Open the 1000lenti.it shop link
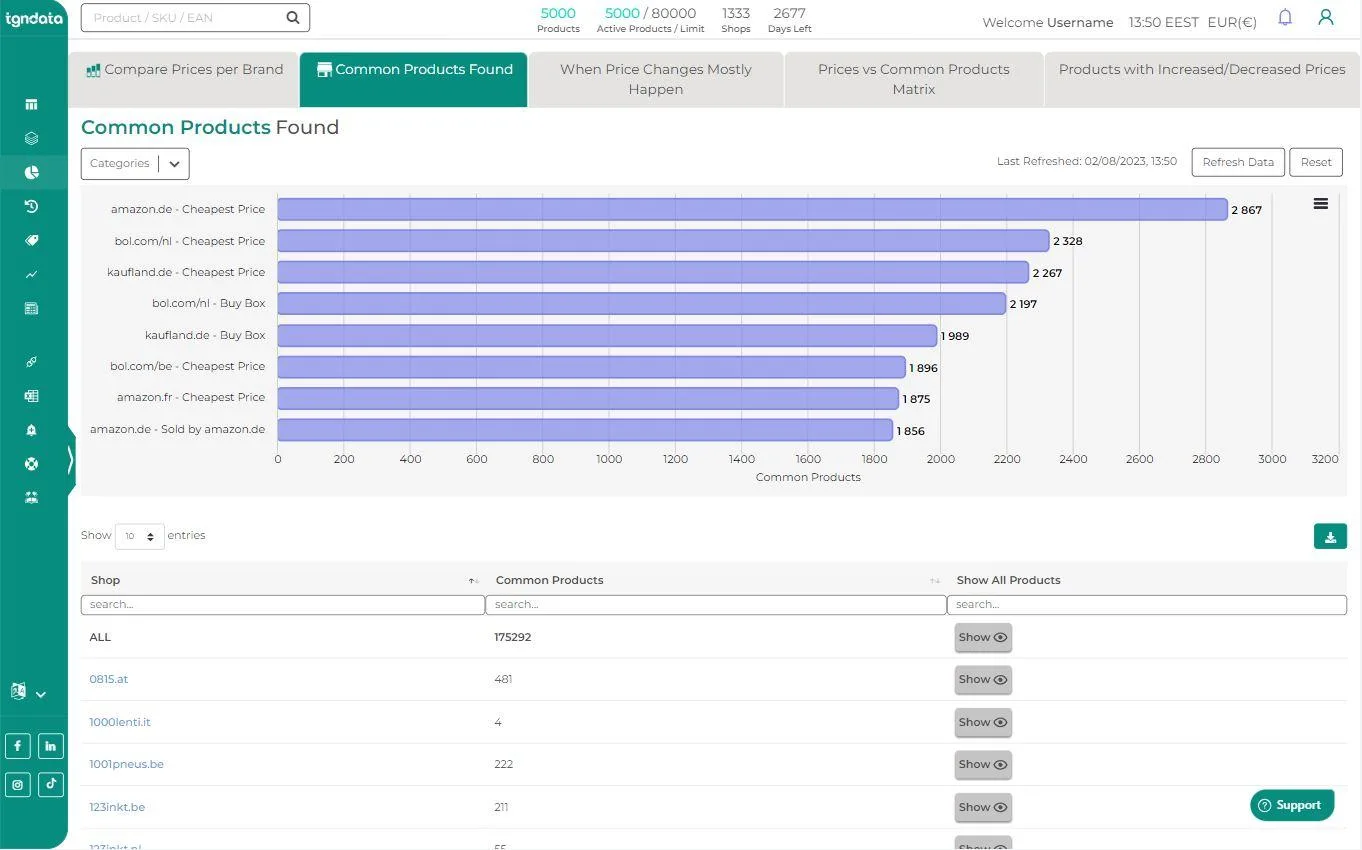The width and height of the screenshot is (1362, 850). [x=120, y=723]
